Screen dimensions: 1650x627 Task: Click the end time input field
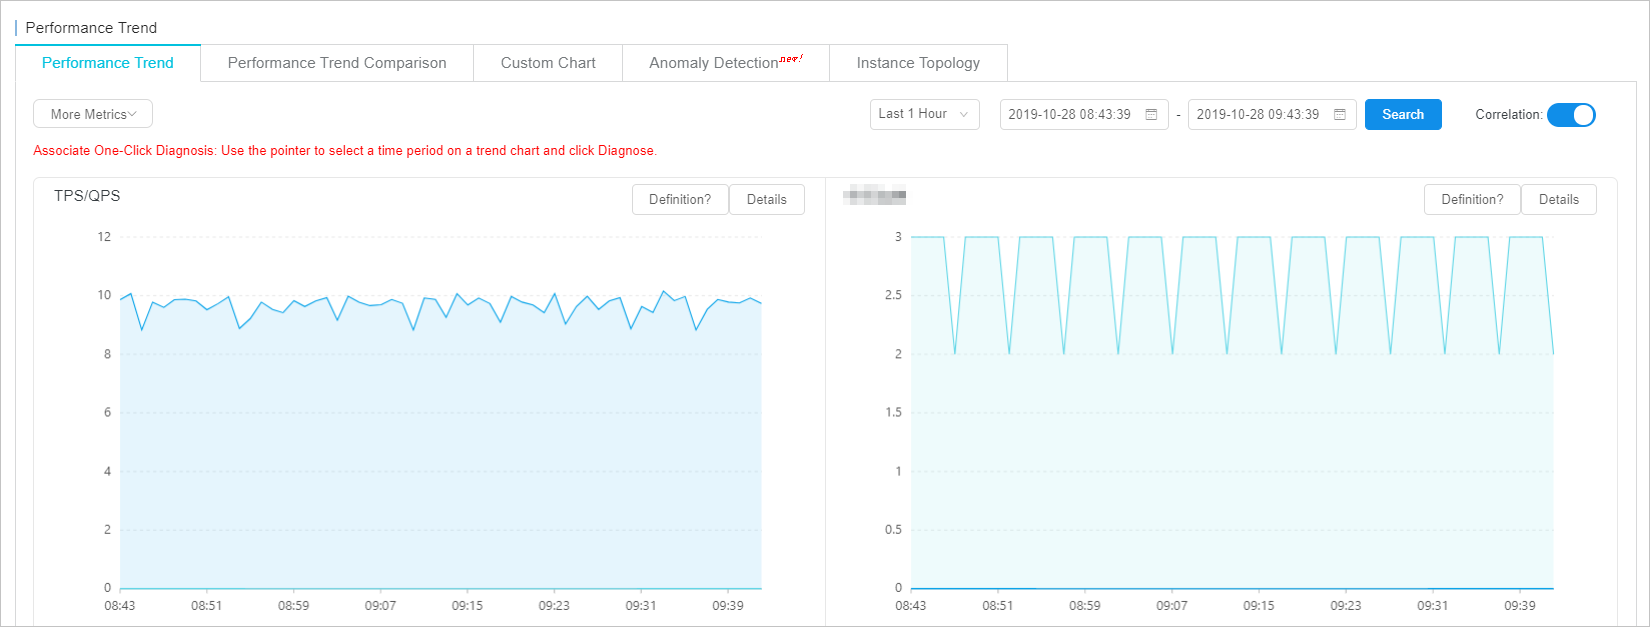click(1258, 115)
